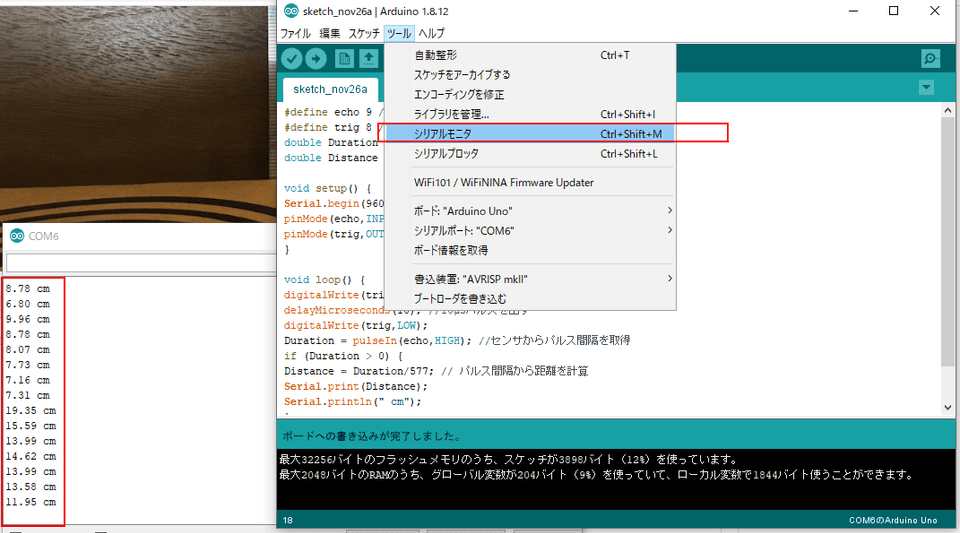Click the Arduino logo in the sketch title bar

pyautogui.click(x=291, y=11)
